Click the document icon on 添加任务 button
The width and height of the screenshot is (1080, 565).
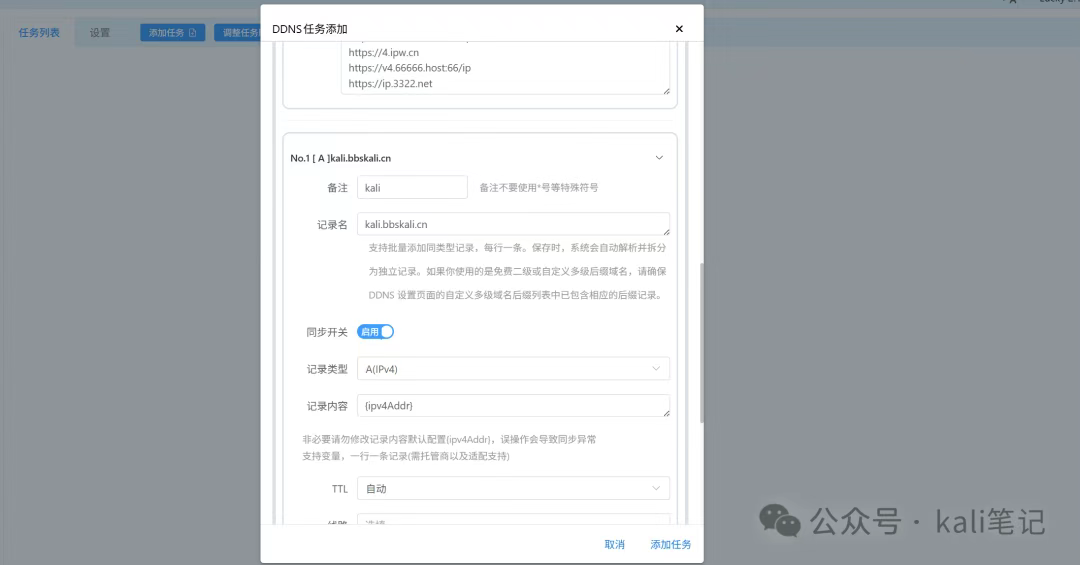pos(192,32)
